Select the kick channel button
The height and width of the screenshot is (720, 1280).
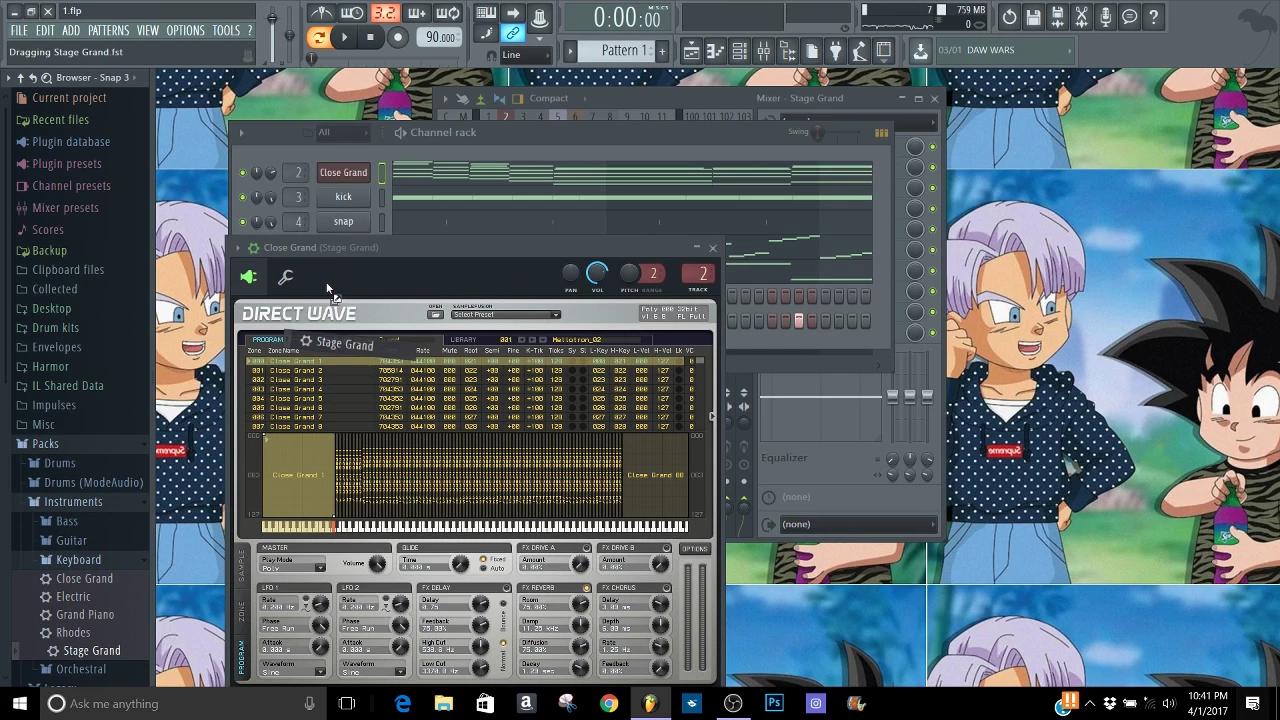pyautogui.click(x=343, y=197)
